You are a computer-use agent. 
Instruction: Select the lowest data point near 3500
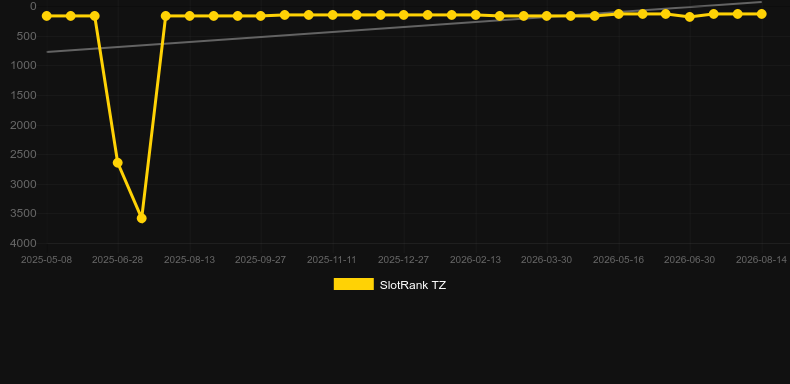142,218
